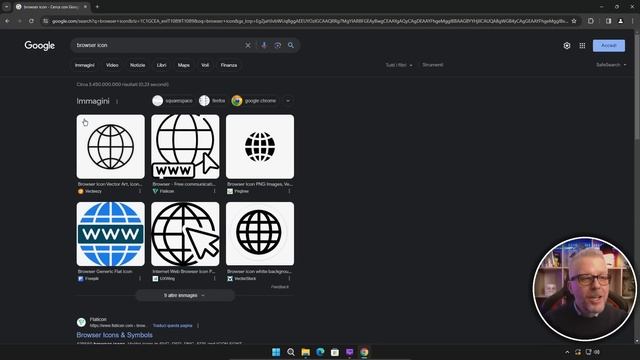
Task: Click the Feedback link under images
Action: click(x=280, y=287)
